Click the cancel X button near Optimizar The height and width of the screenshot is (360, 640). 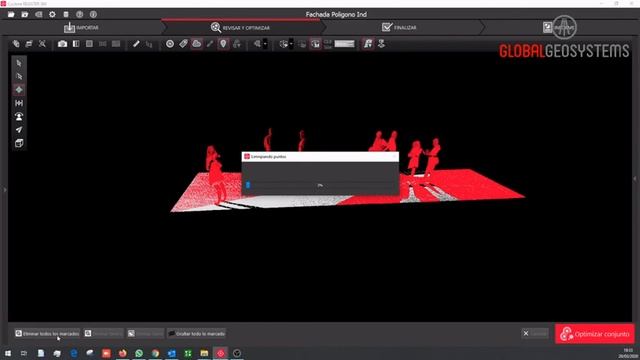(x=535, y=333)
